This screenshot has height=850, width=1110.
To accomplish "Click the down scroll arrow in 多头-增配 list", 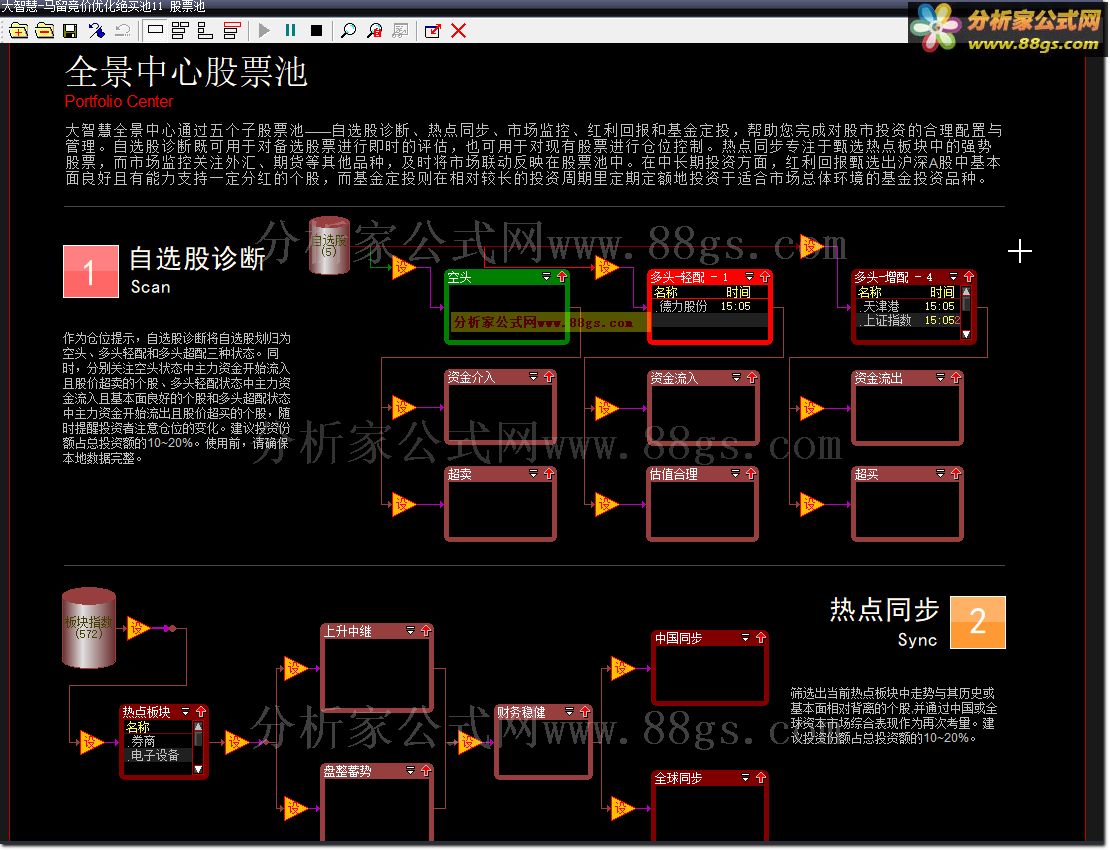I will [966, 334].
